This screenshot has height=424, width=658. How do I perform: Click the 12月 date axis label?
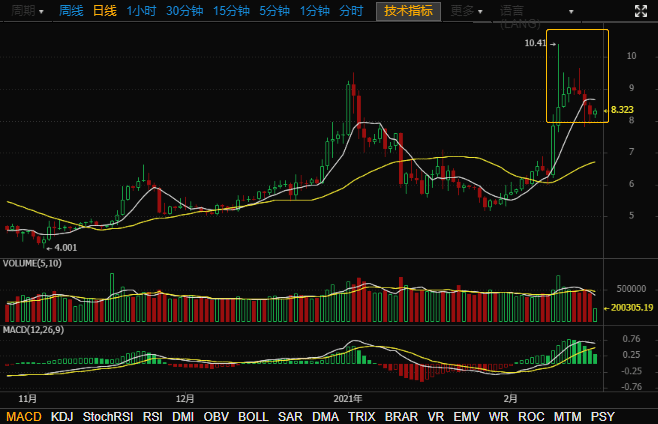(185, 398)
